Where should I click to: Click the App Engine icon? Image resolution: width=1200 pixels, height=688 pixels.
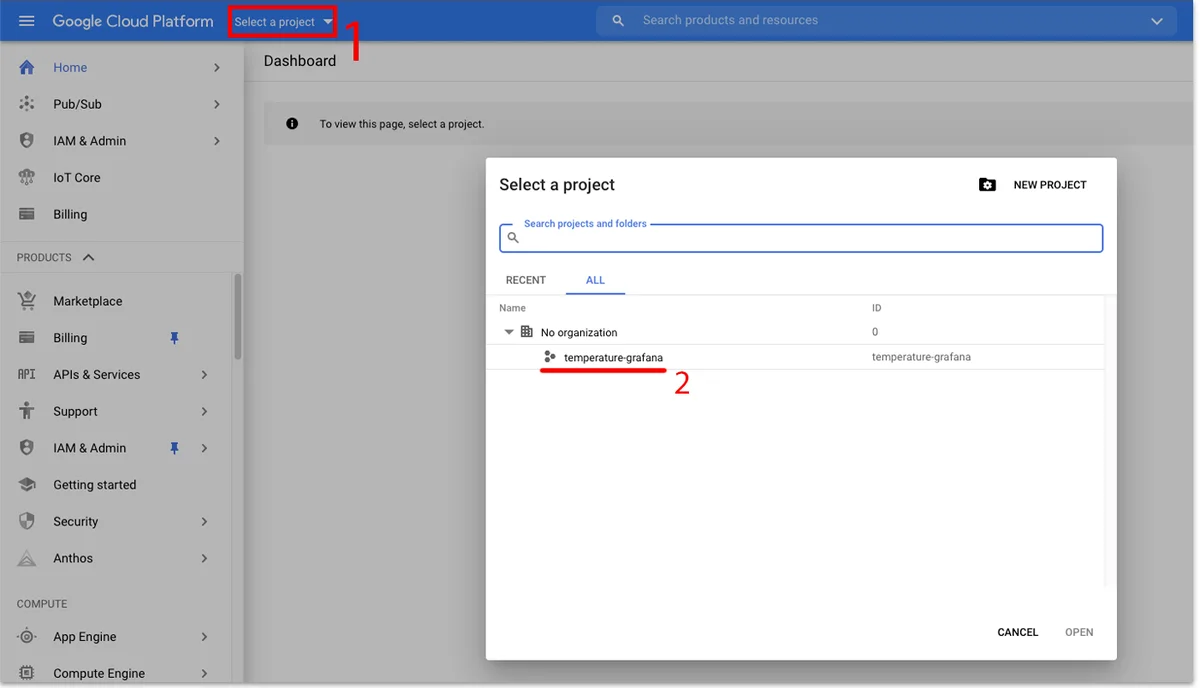click(27, 637)
